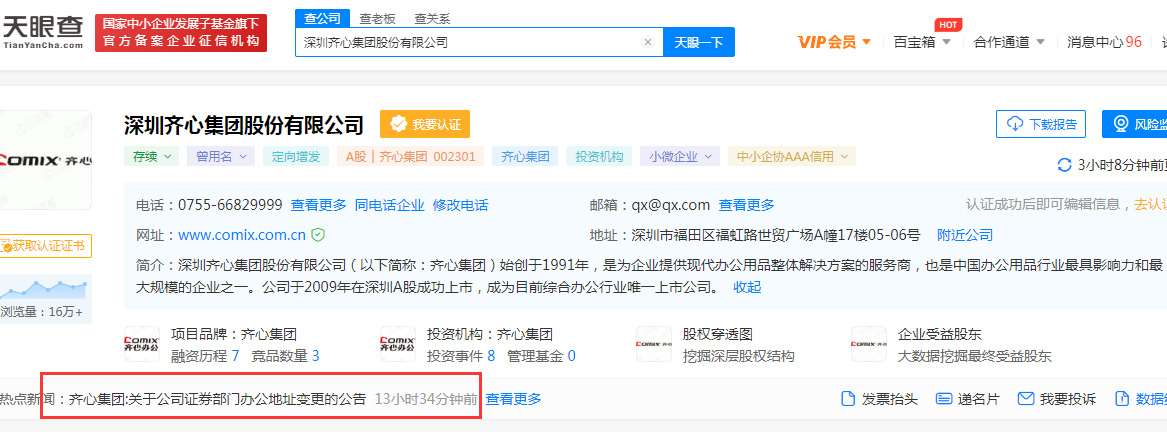Open the 合作通道 dropdown menu

coord(1009,42)
